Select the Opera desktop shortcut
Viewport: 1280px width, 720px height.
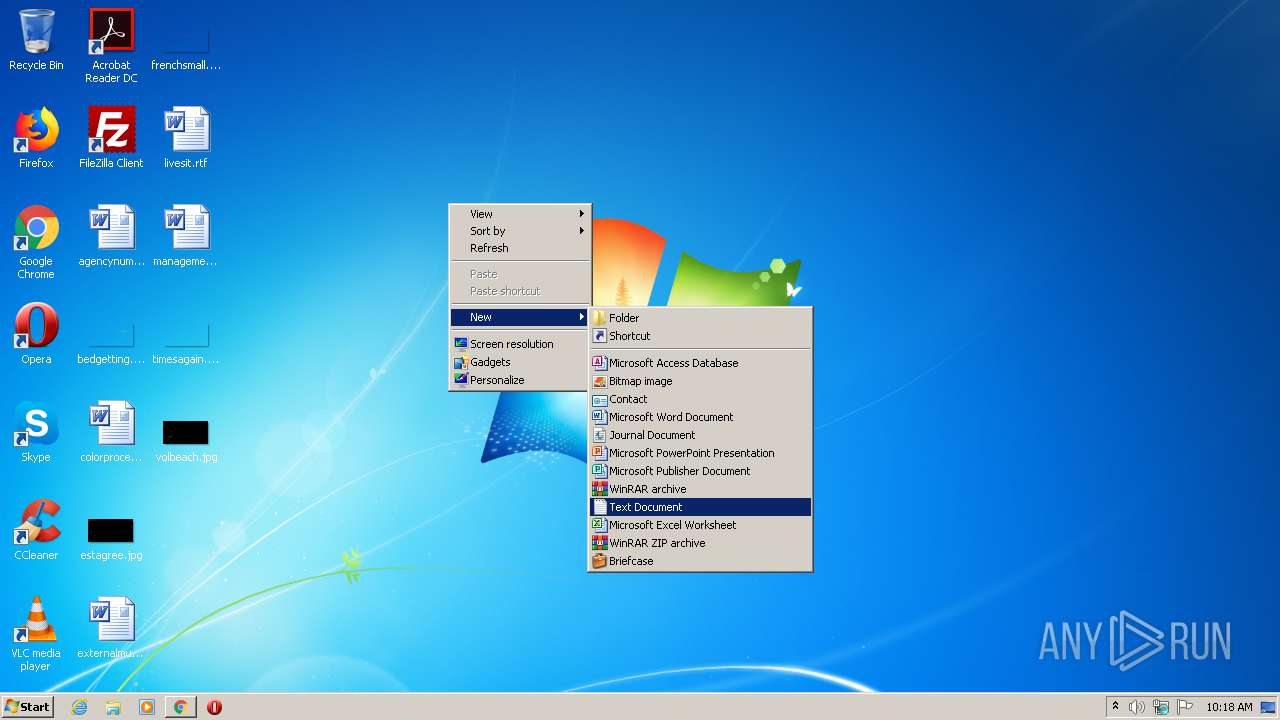click(x=36, y=334)
